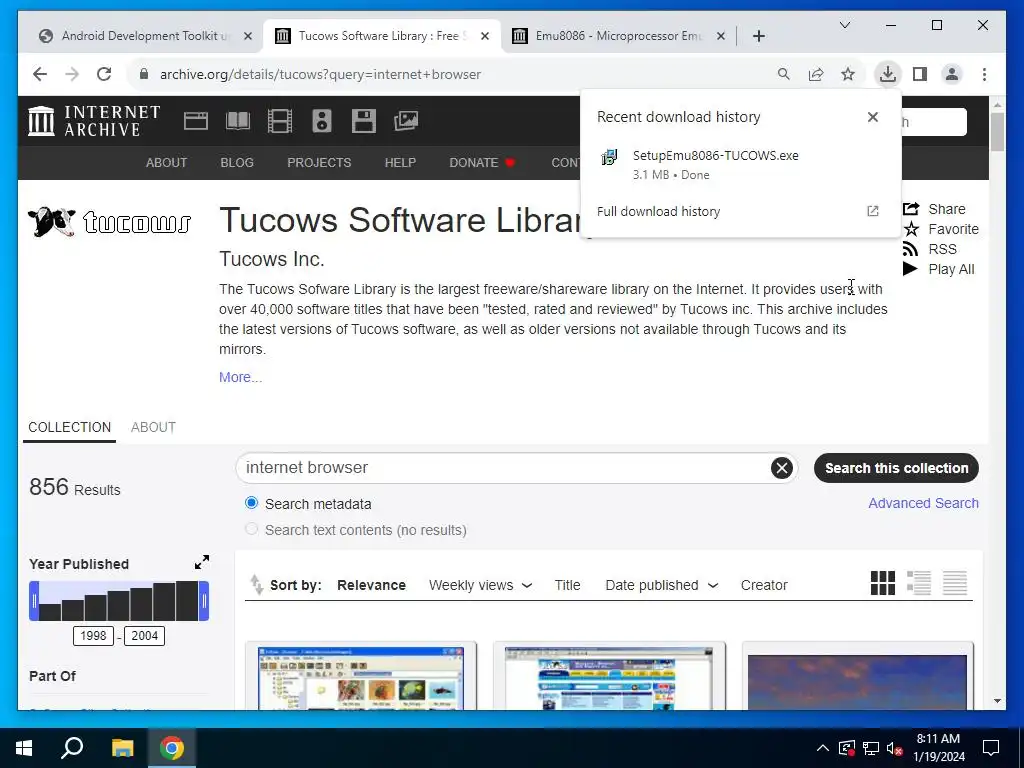
Task: Open the DONATE menu item
Action: point(482,163)
